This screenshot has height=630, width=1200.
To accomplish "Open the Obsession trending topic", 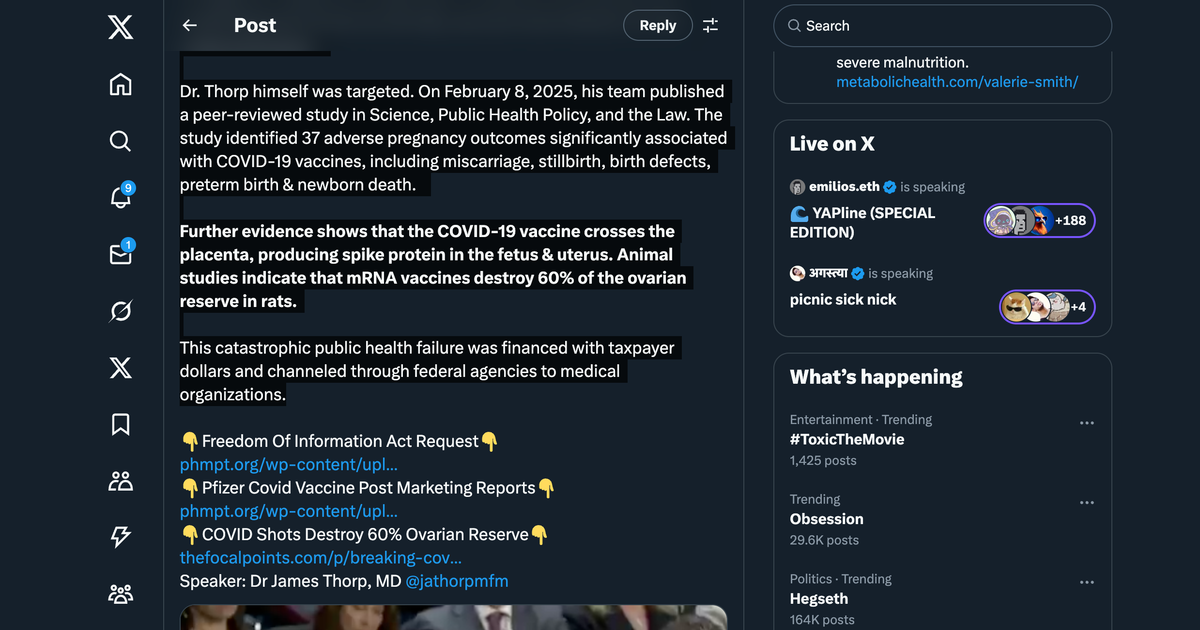I will 827,519.
